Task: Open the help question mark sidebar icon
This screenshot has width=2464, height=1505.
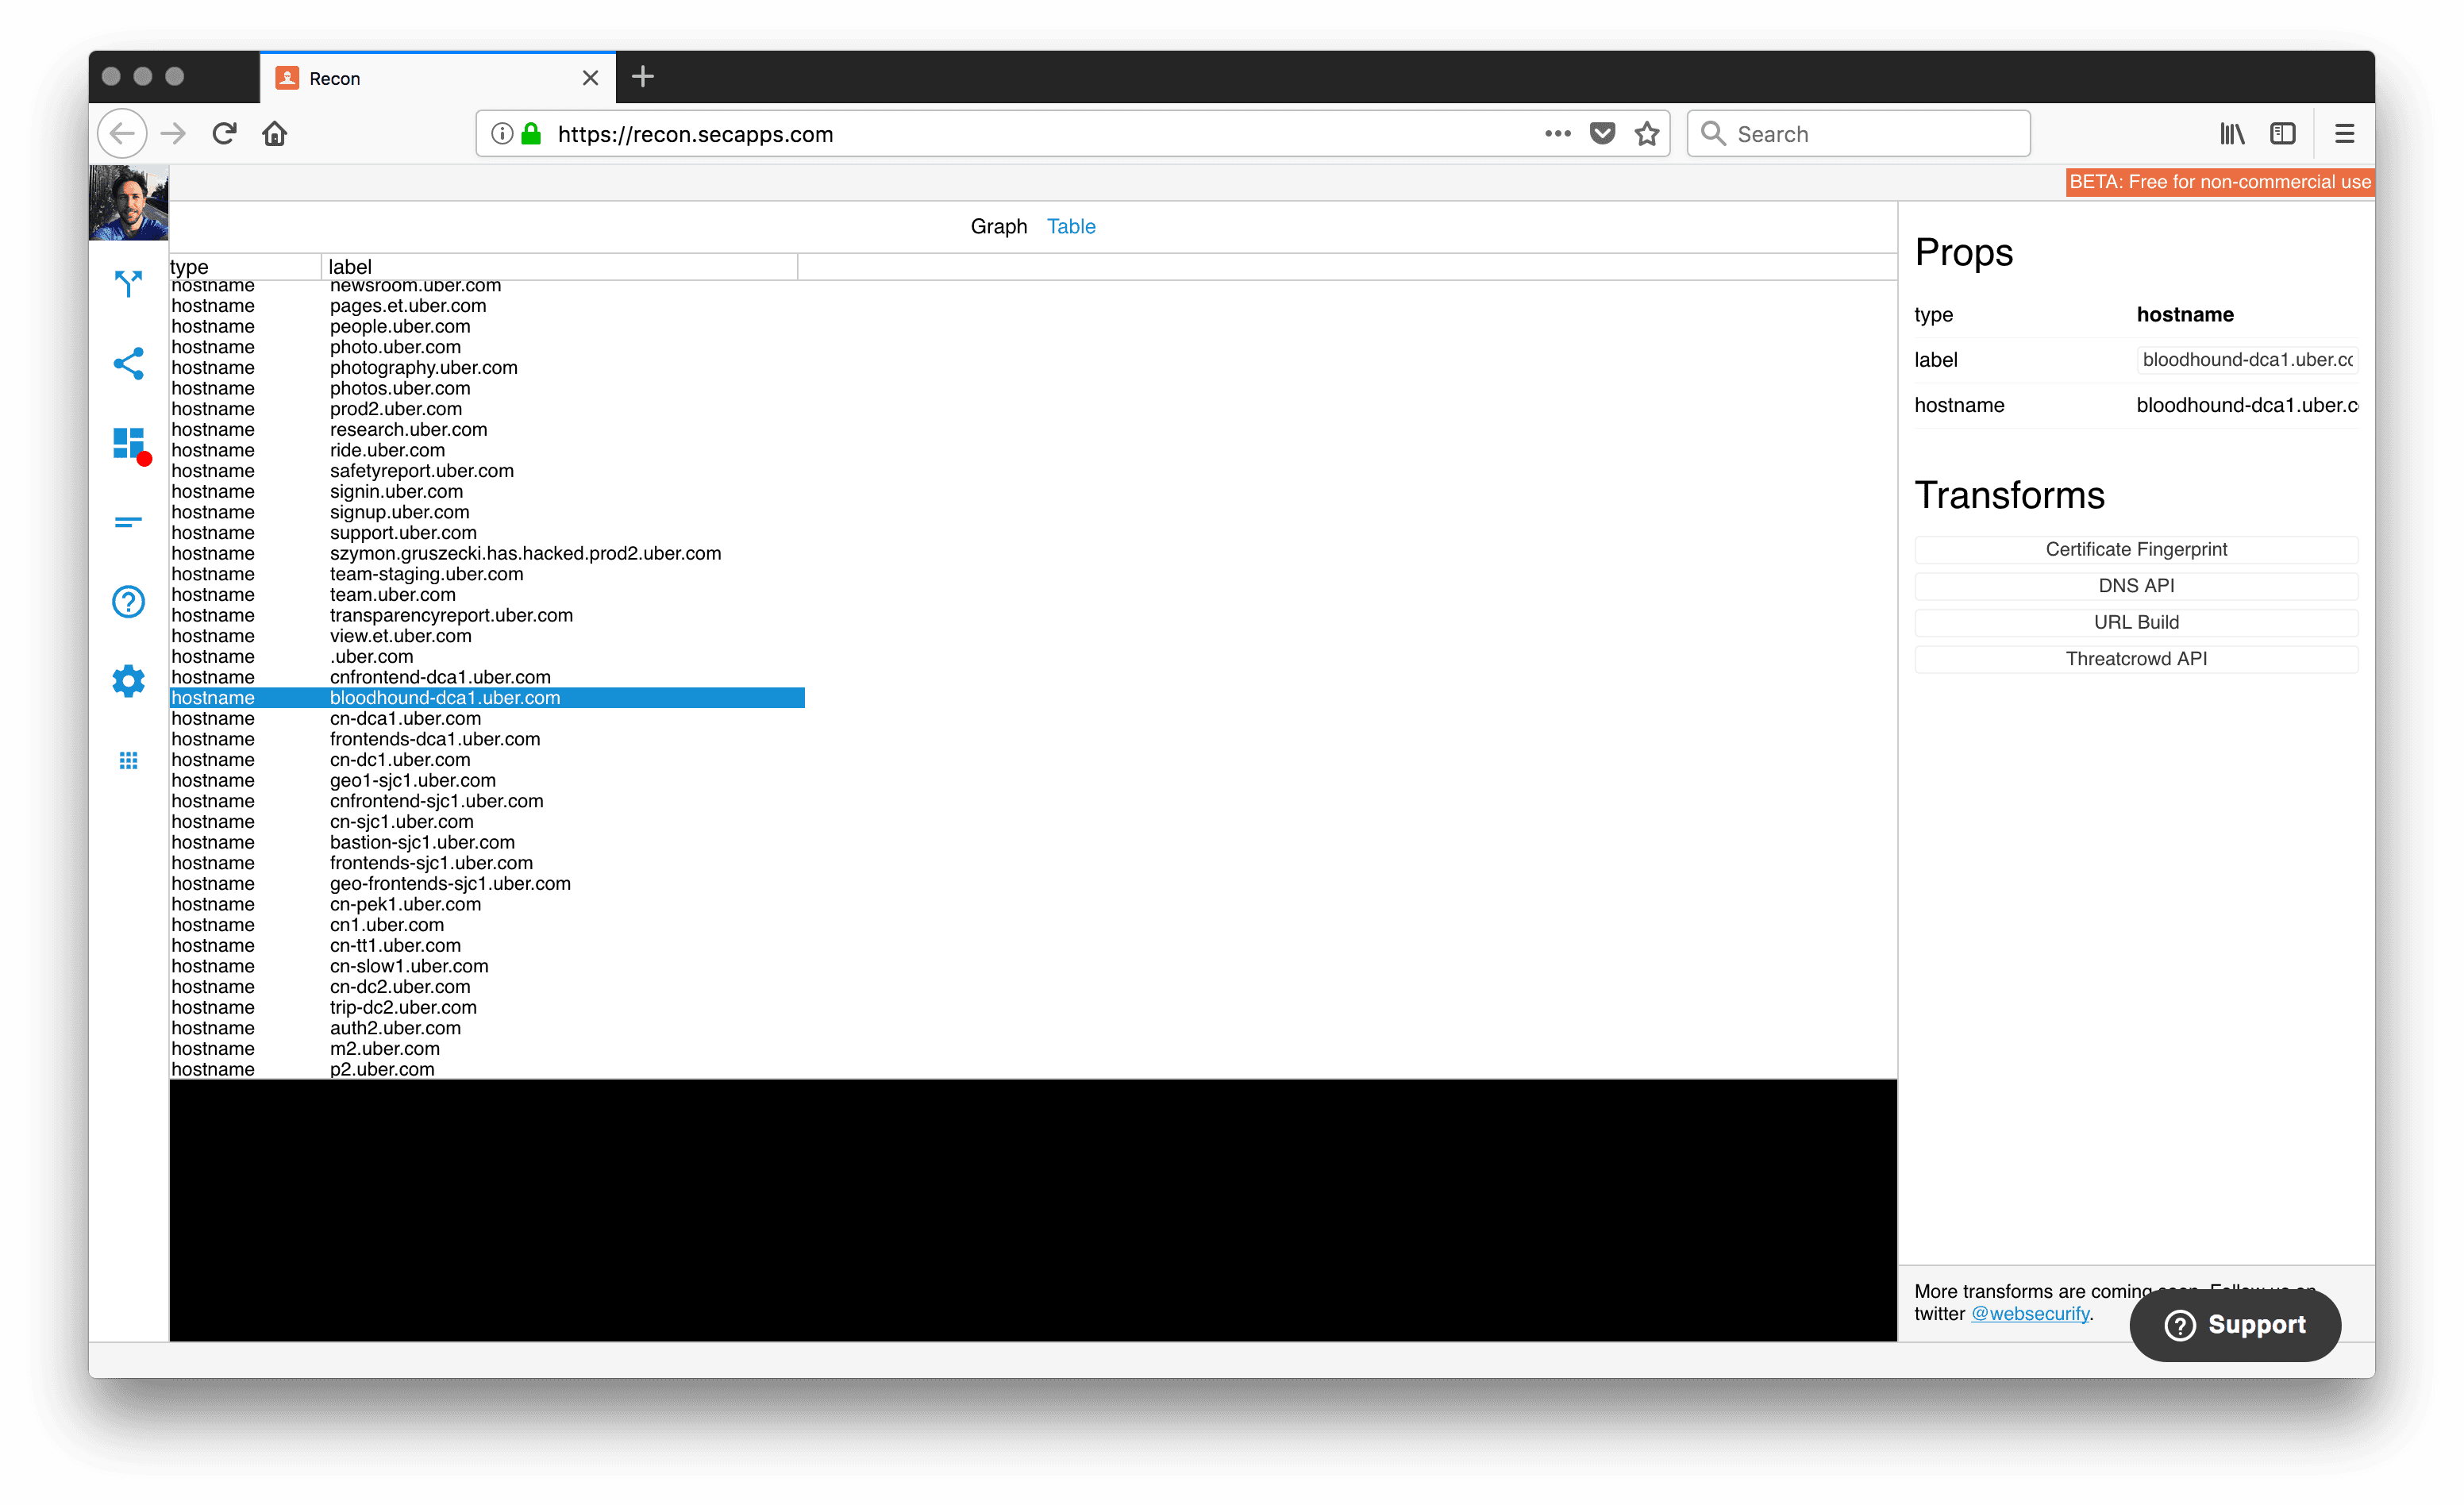Action: coord(128,602)
